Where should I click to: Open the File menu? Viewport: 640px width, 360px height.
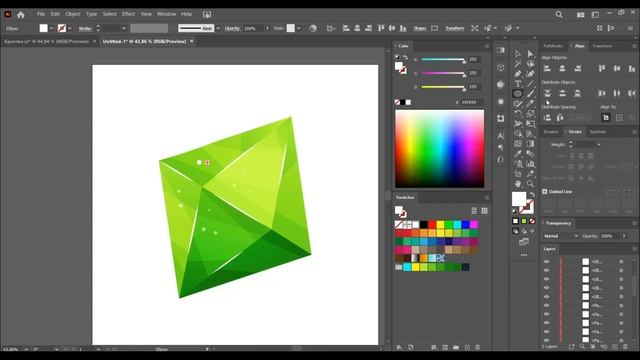pos(41,14)
